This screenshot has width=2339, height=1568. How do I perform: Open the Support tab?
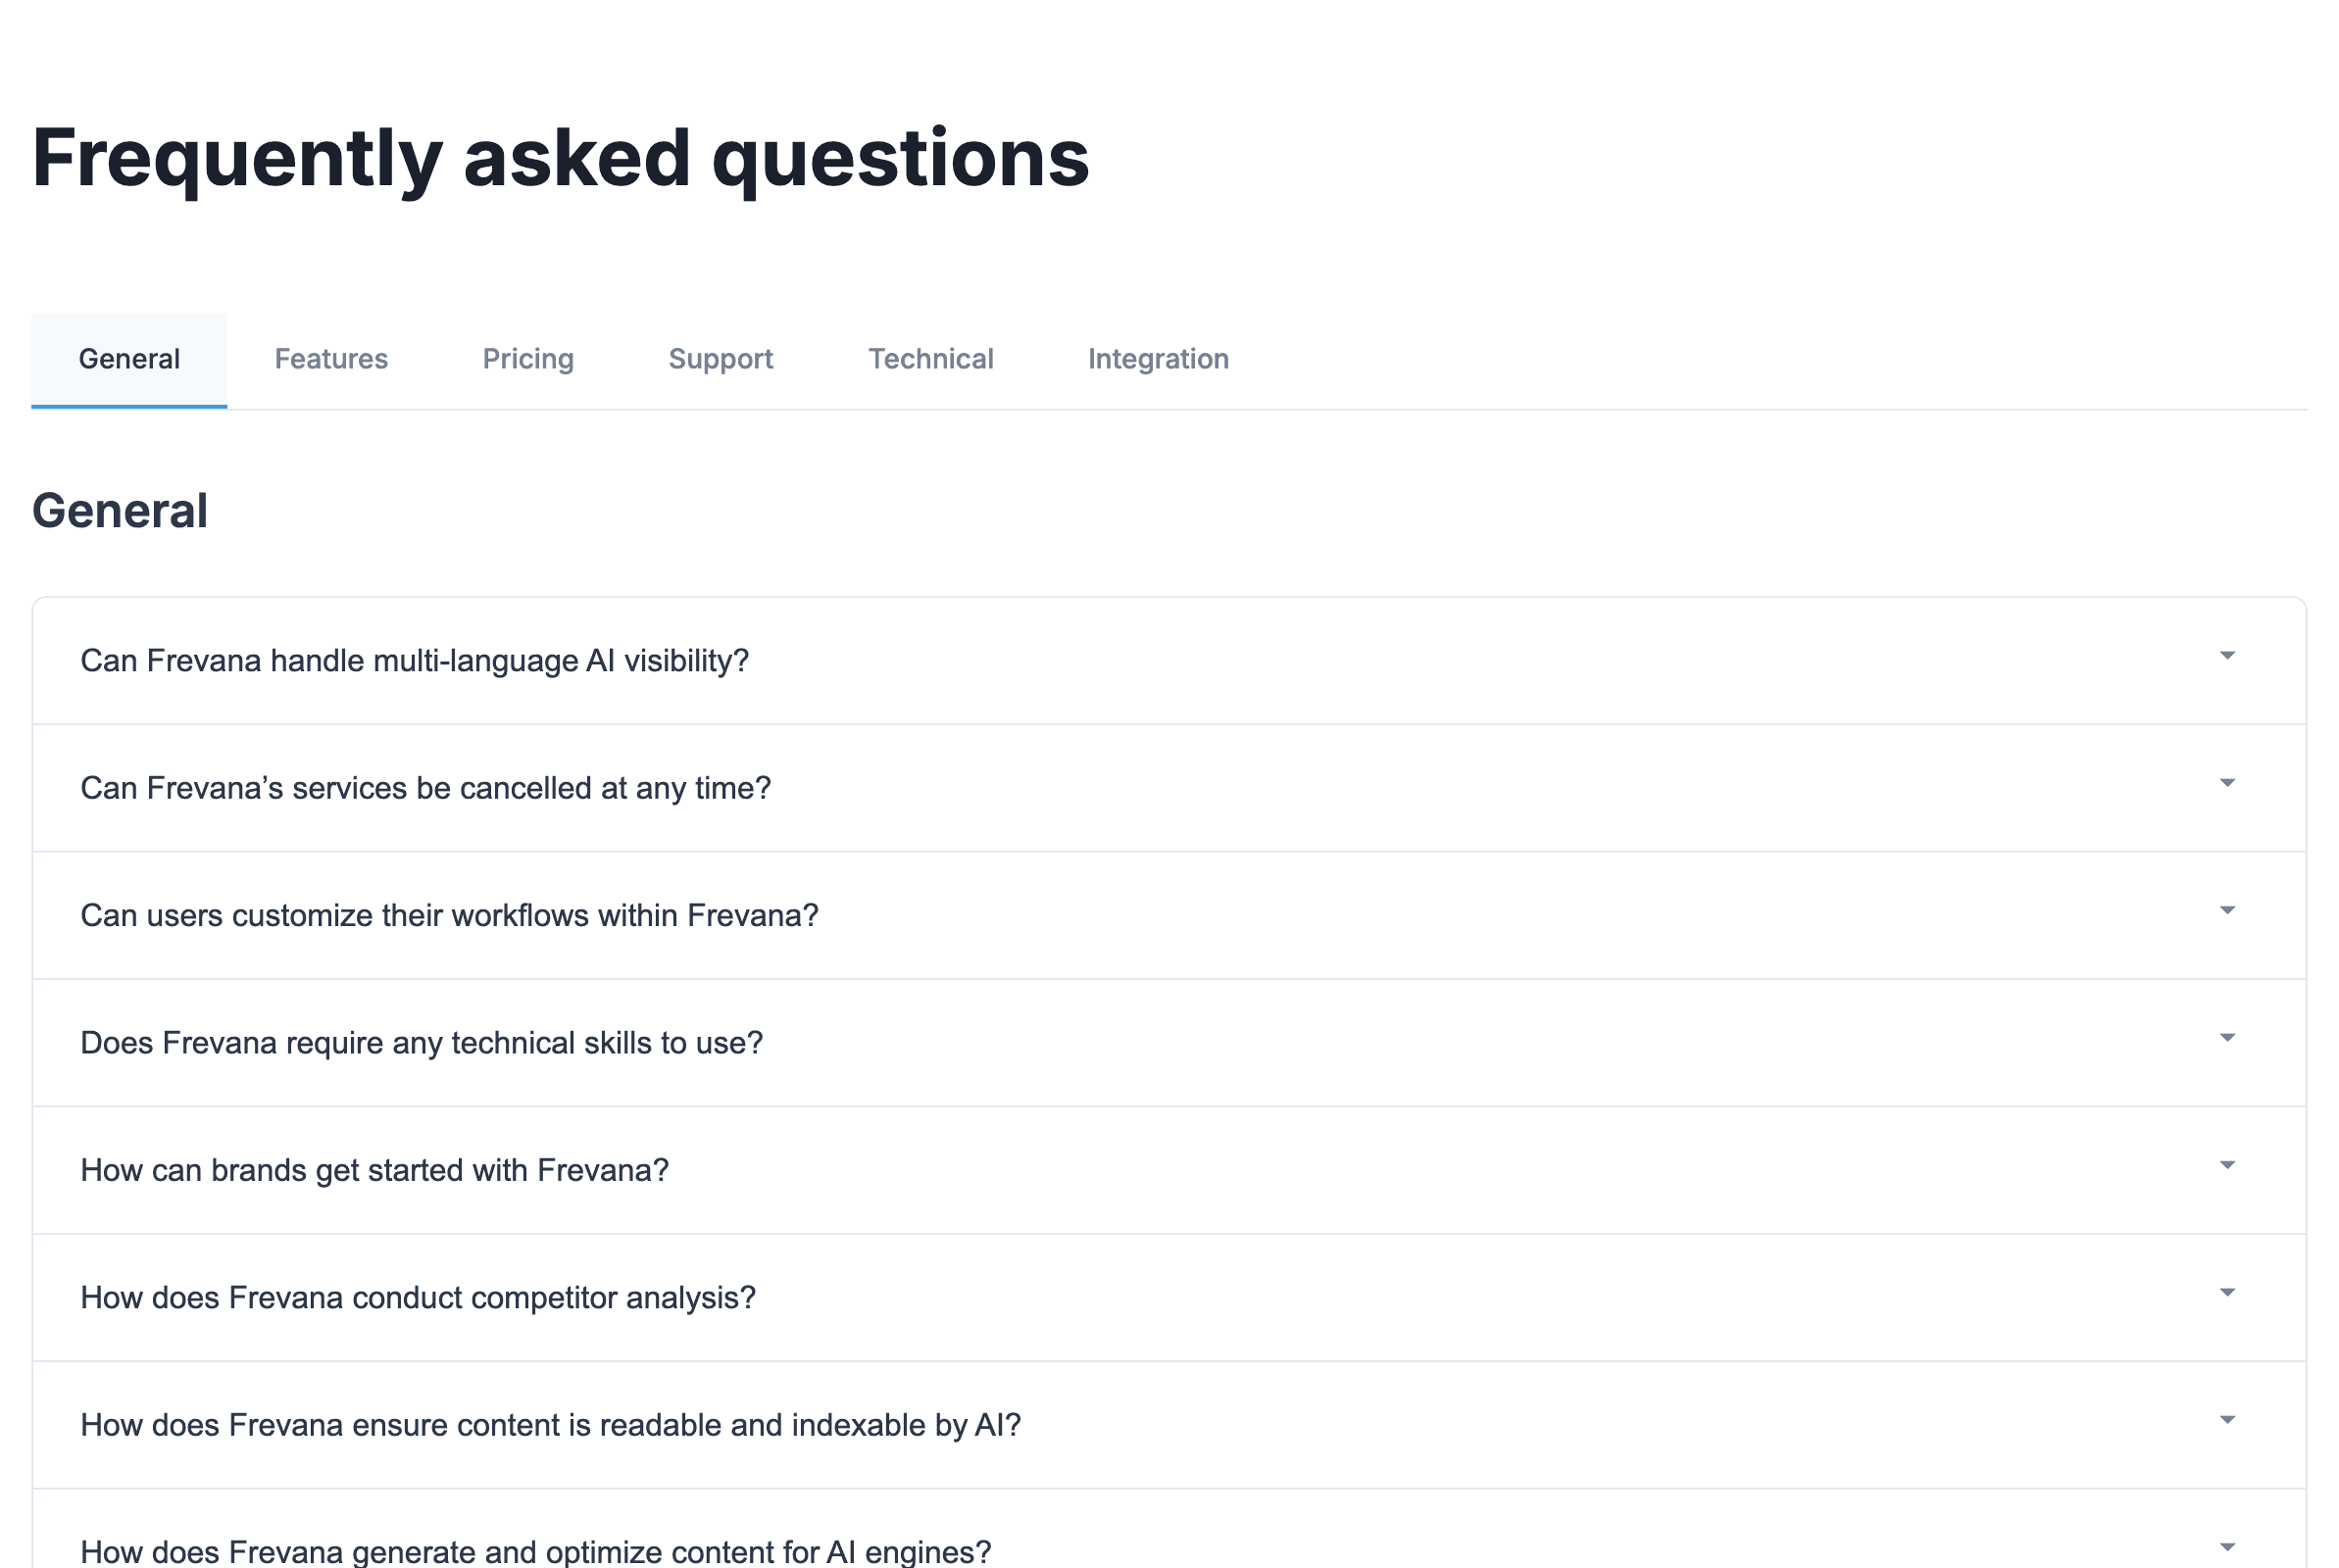point(720,359)
